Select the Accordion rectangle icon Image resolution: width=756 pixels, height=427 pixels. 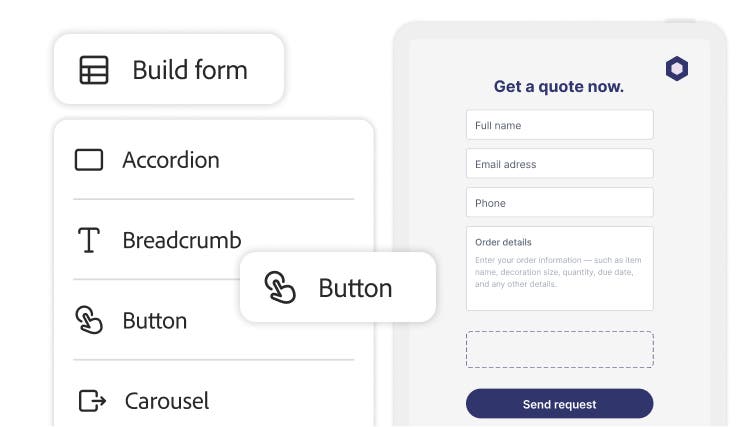tap(89, 160)
